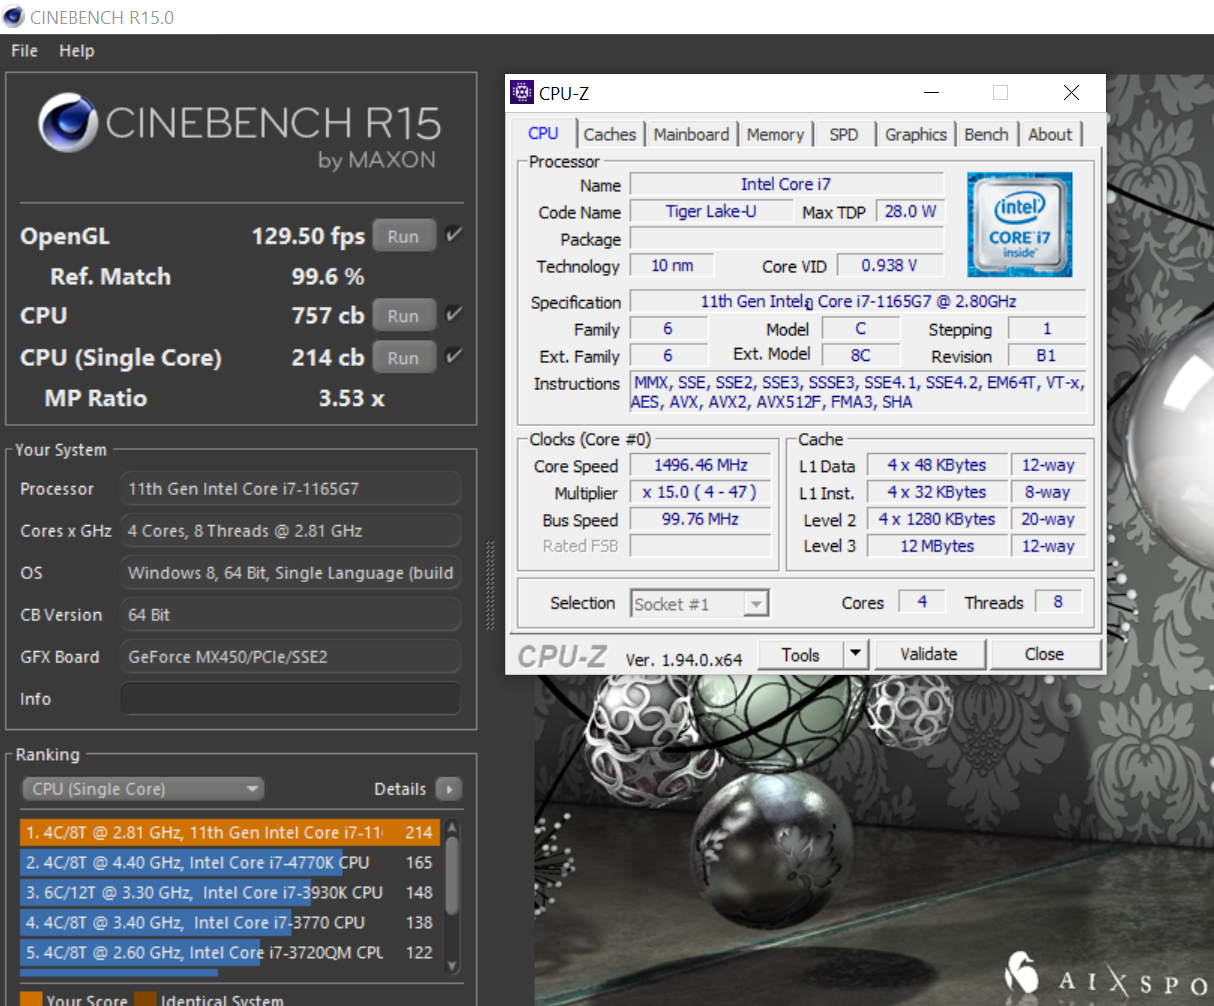The width and height of the screenshot is (1214, 1006).
Task: Click the MP Ratio value 3.53 x
Action: coord(351,398)
